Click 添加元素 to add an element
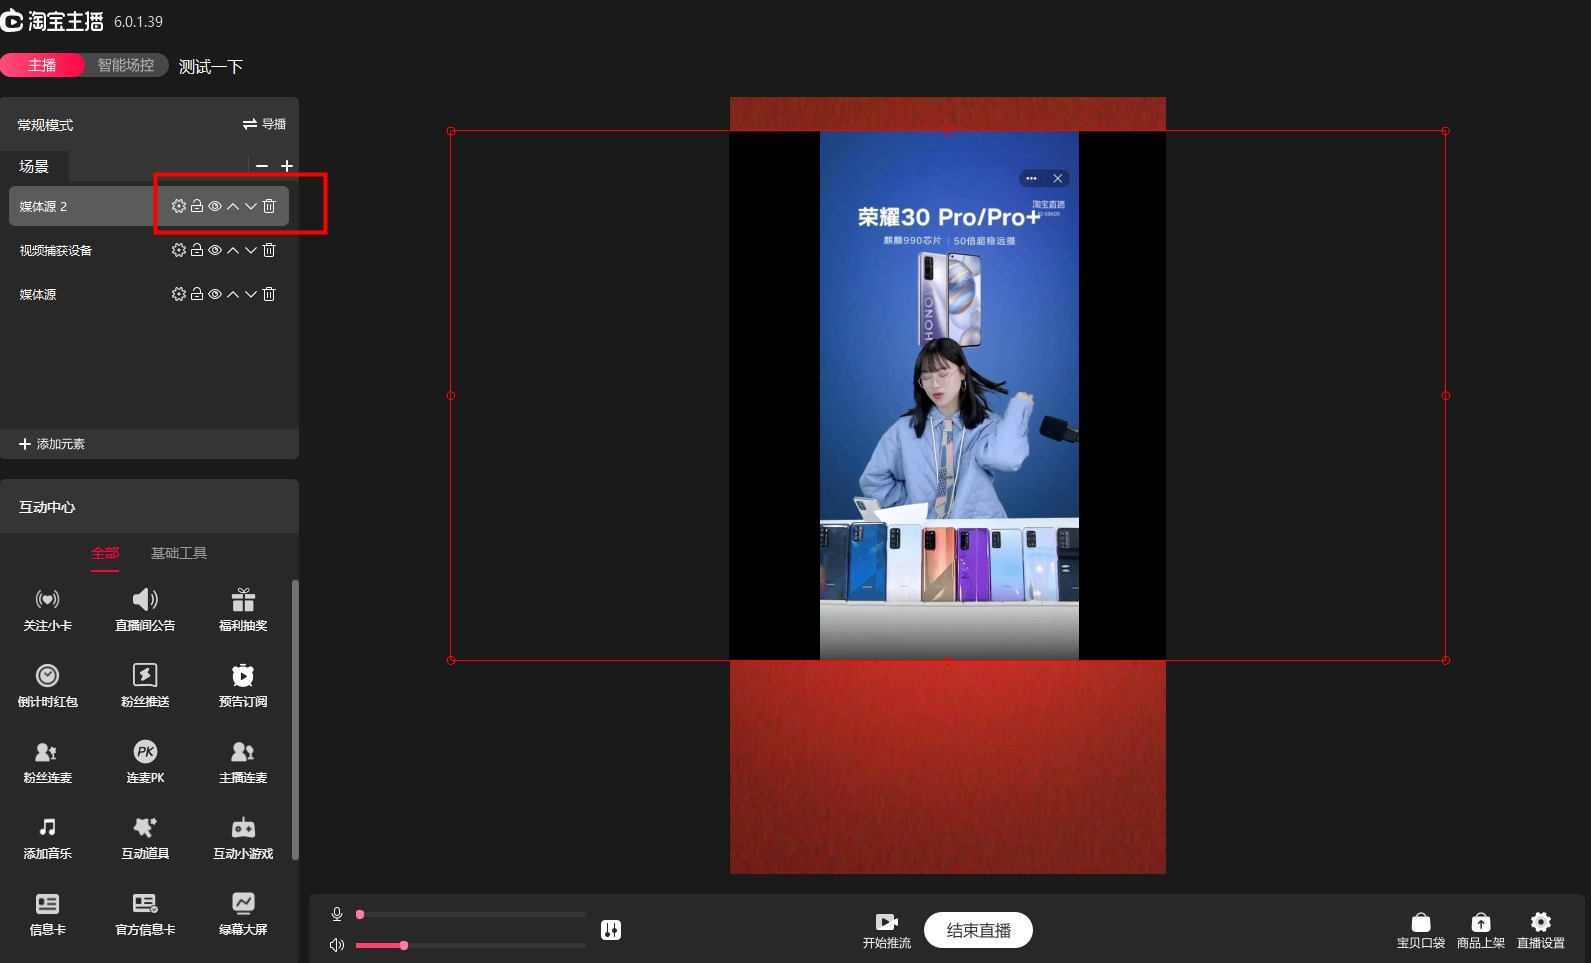This screenshot has height=963, width=1591. (52, 444)
